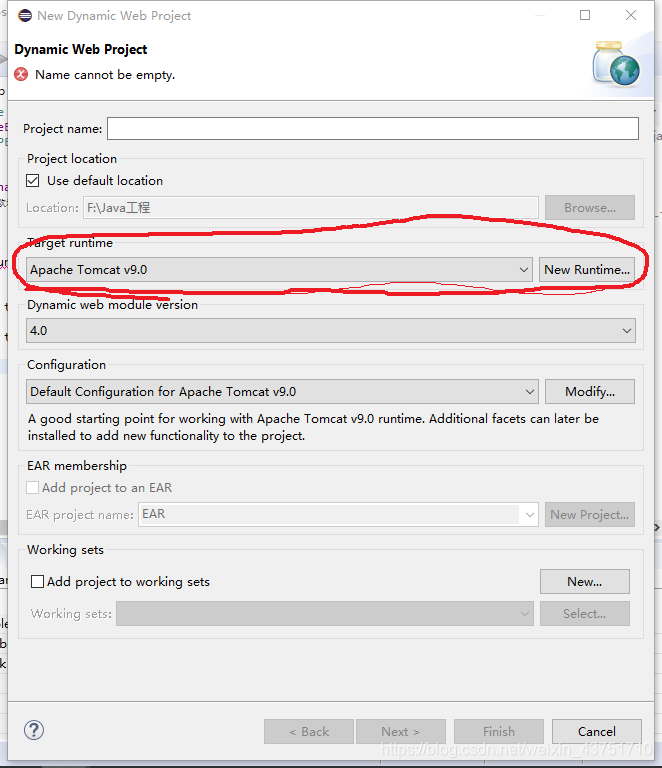The image size is (662, 768).
Task: Close the New Dynamic Web Project dialog
Action: point(631,15)
